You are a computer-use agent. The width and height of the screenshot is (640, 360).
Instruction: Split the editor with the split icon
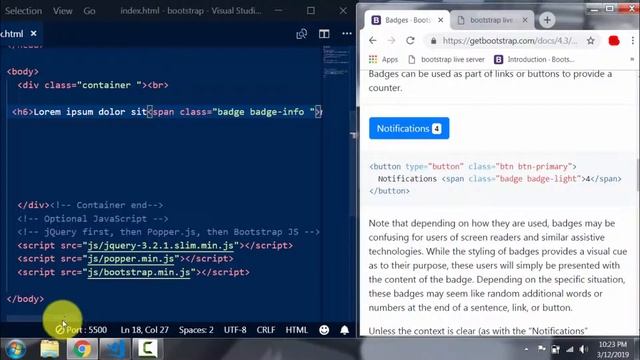pos(324,34)
